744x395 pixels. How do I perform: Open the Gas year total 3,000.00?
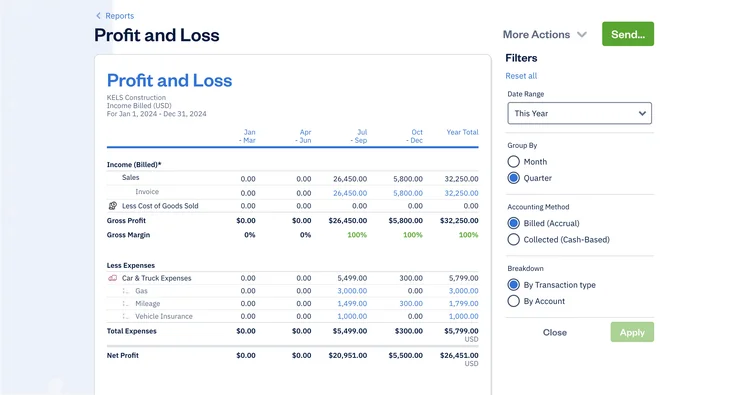point(464,291)
